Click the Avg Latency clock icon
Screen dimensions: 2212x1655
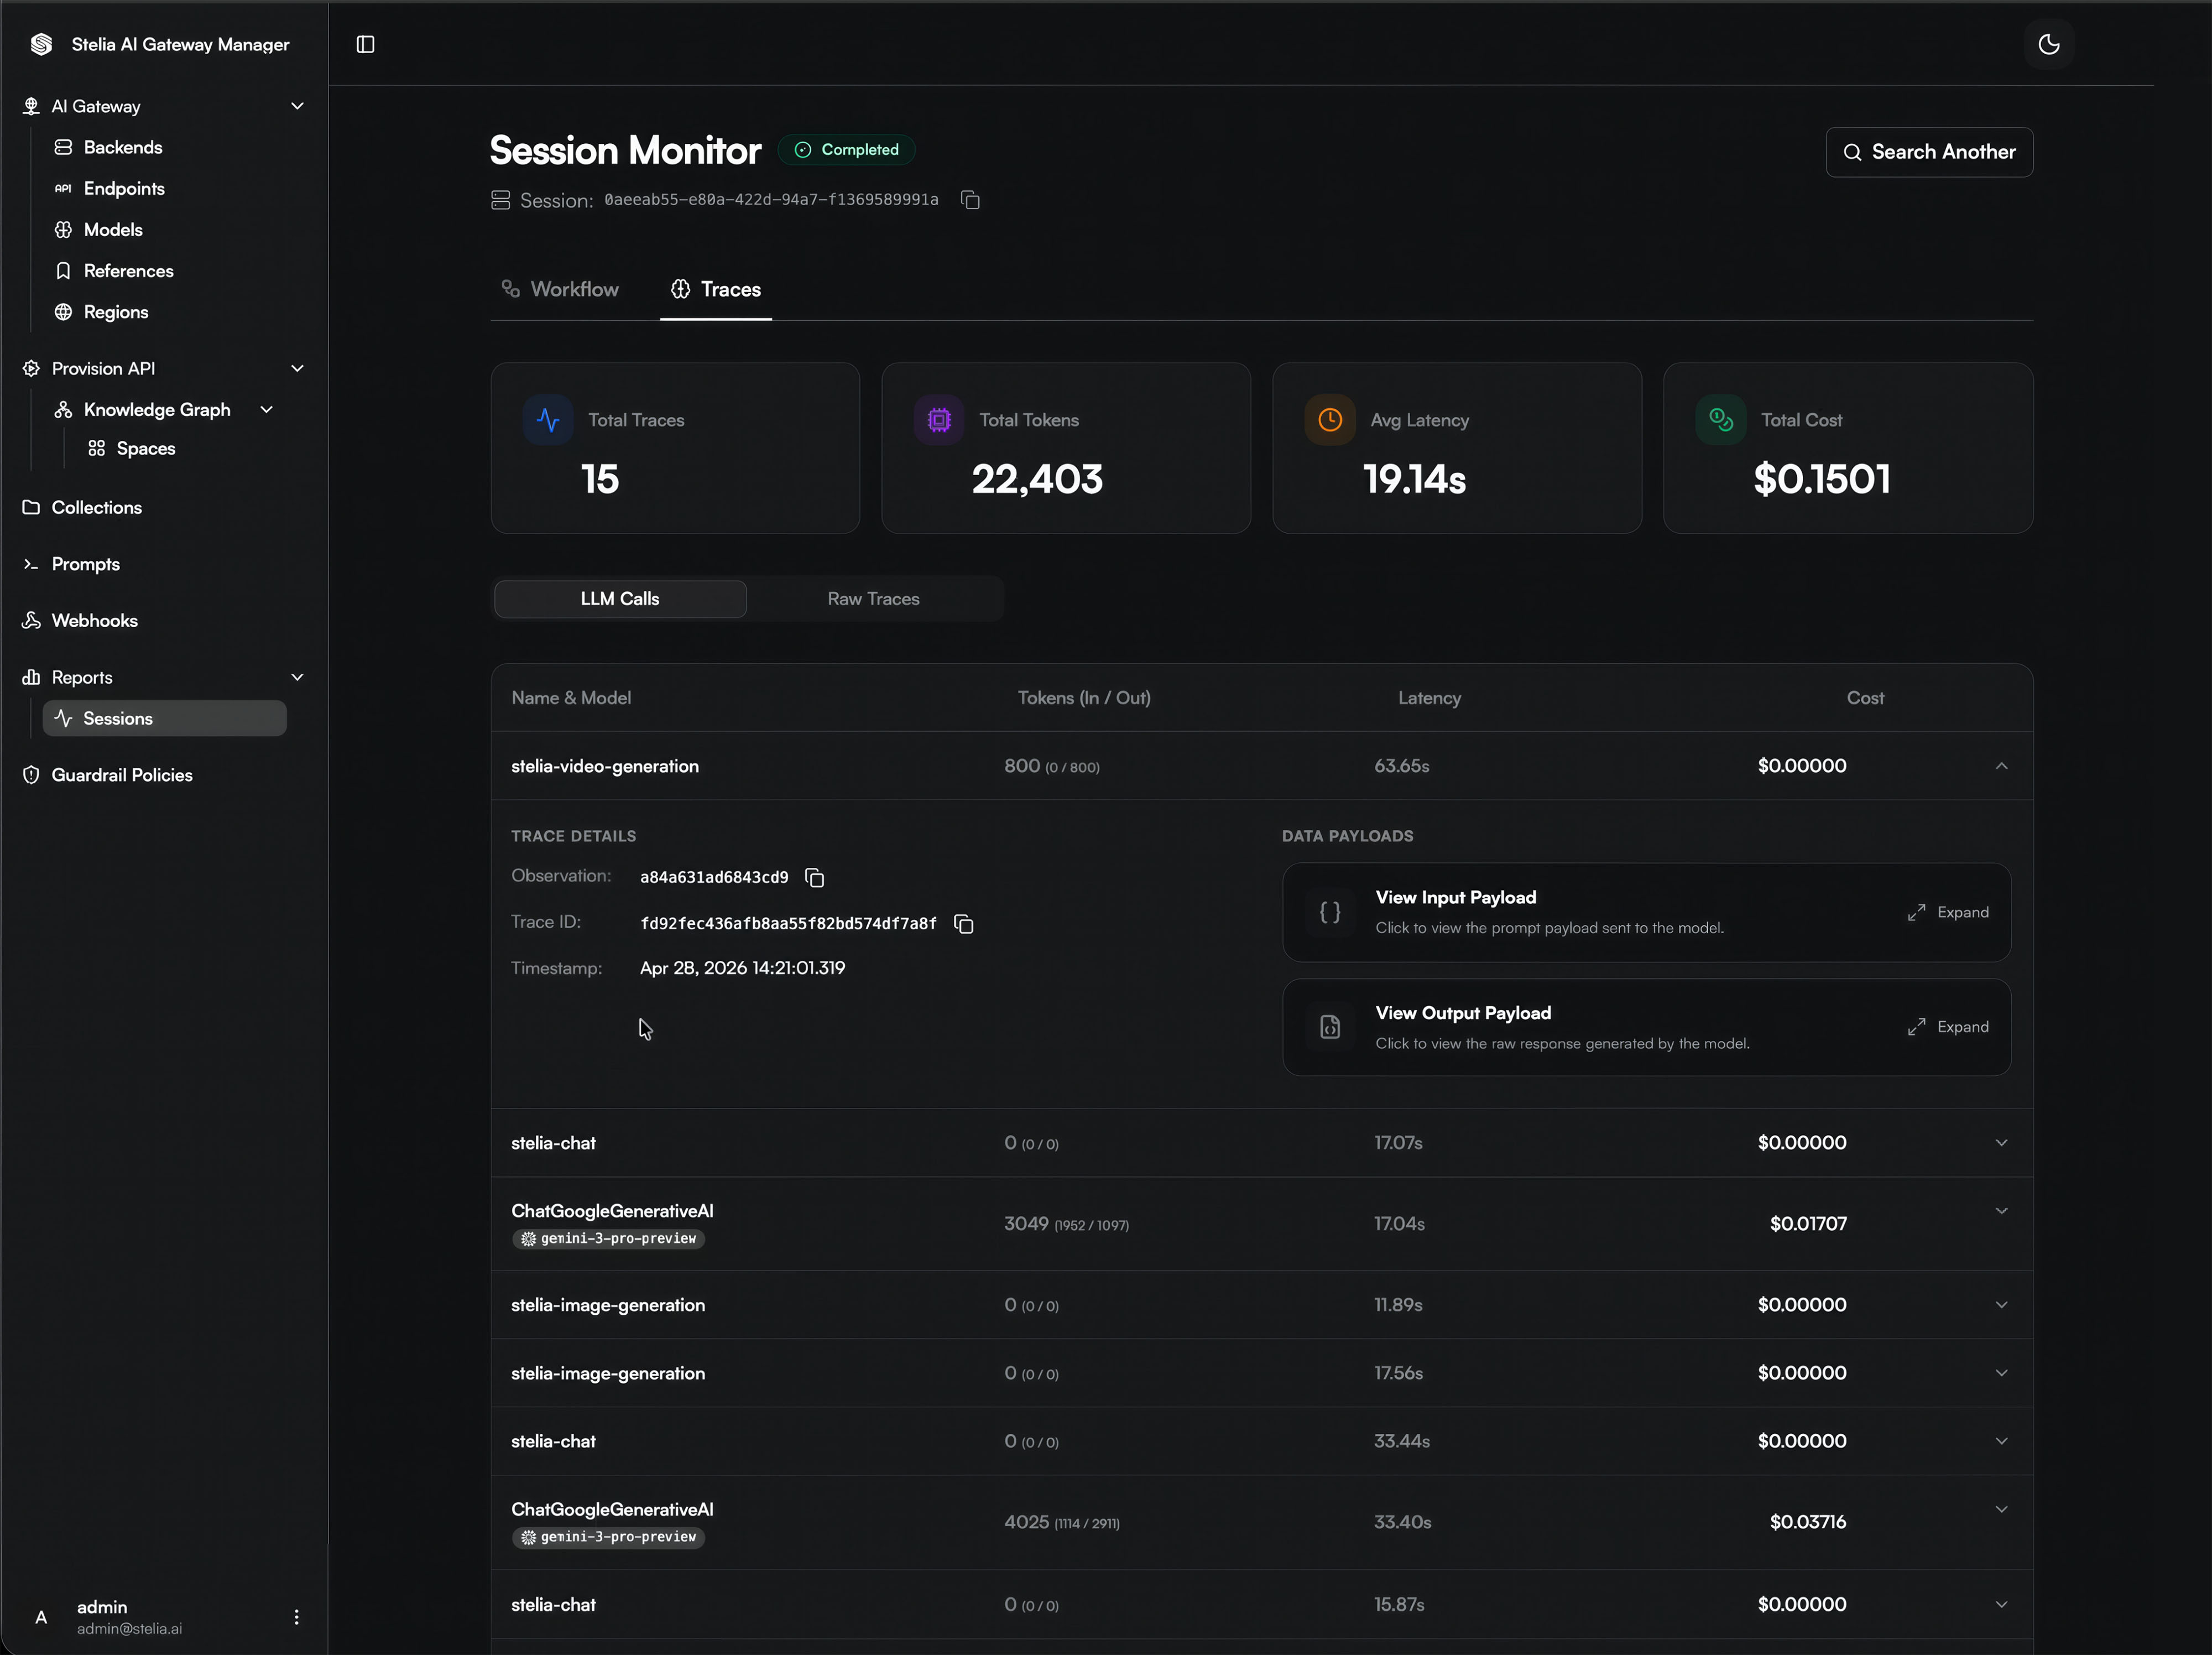(x=1329, y=420)
